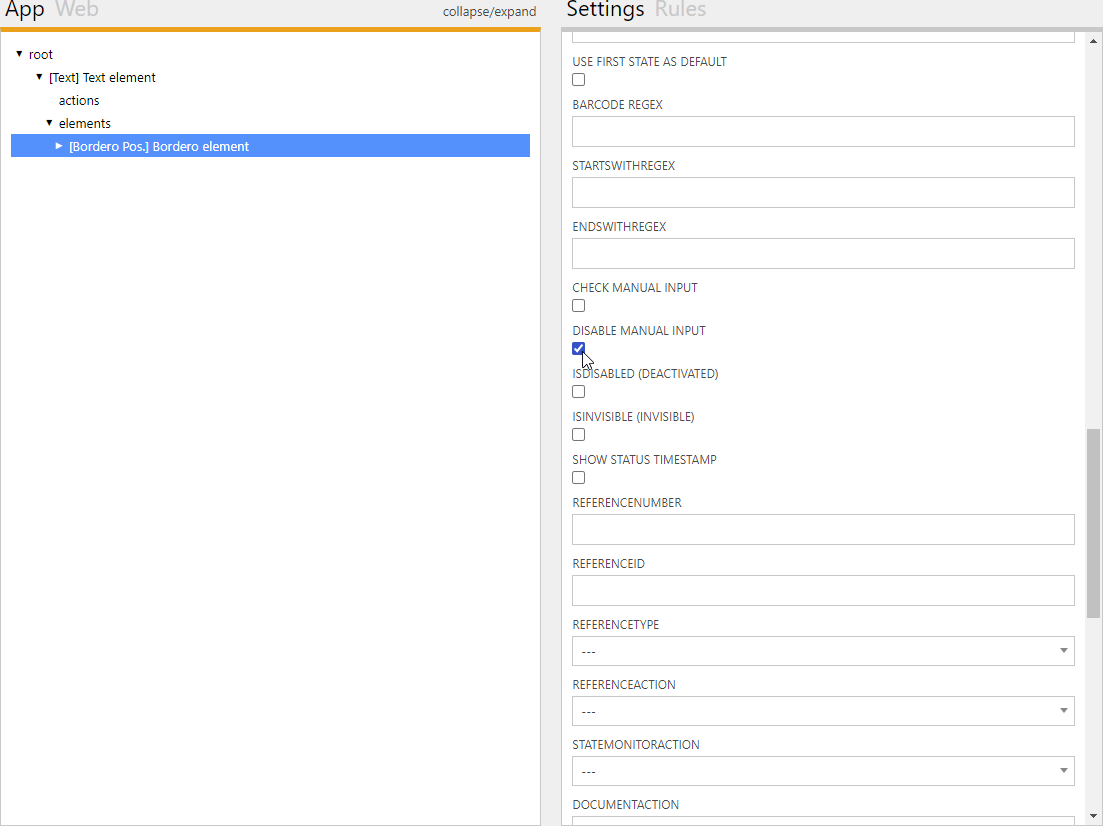Expand the Bordero element node arrow
The height and width of the screenshot is (826, 1103).
59,146
